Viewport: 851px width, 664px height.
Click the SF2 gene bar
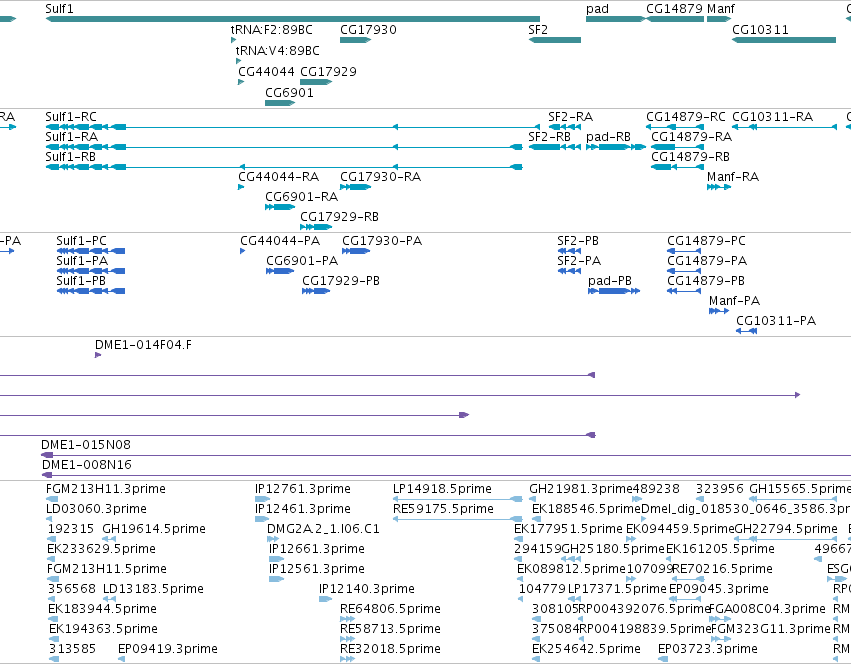pyautogui.click(x=555, y=40)
